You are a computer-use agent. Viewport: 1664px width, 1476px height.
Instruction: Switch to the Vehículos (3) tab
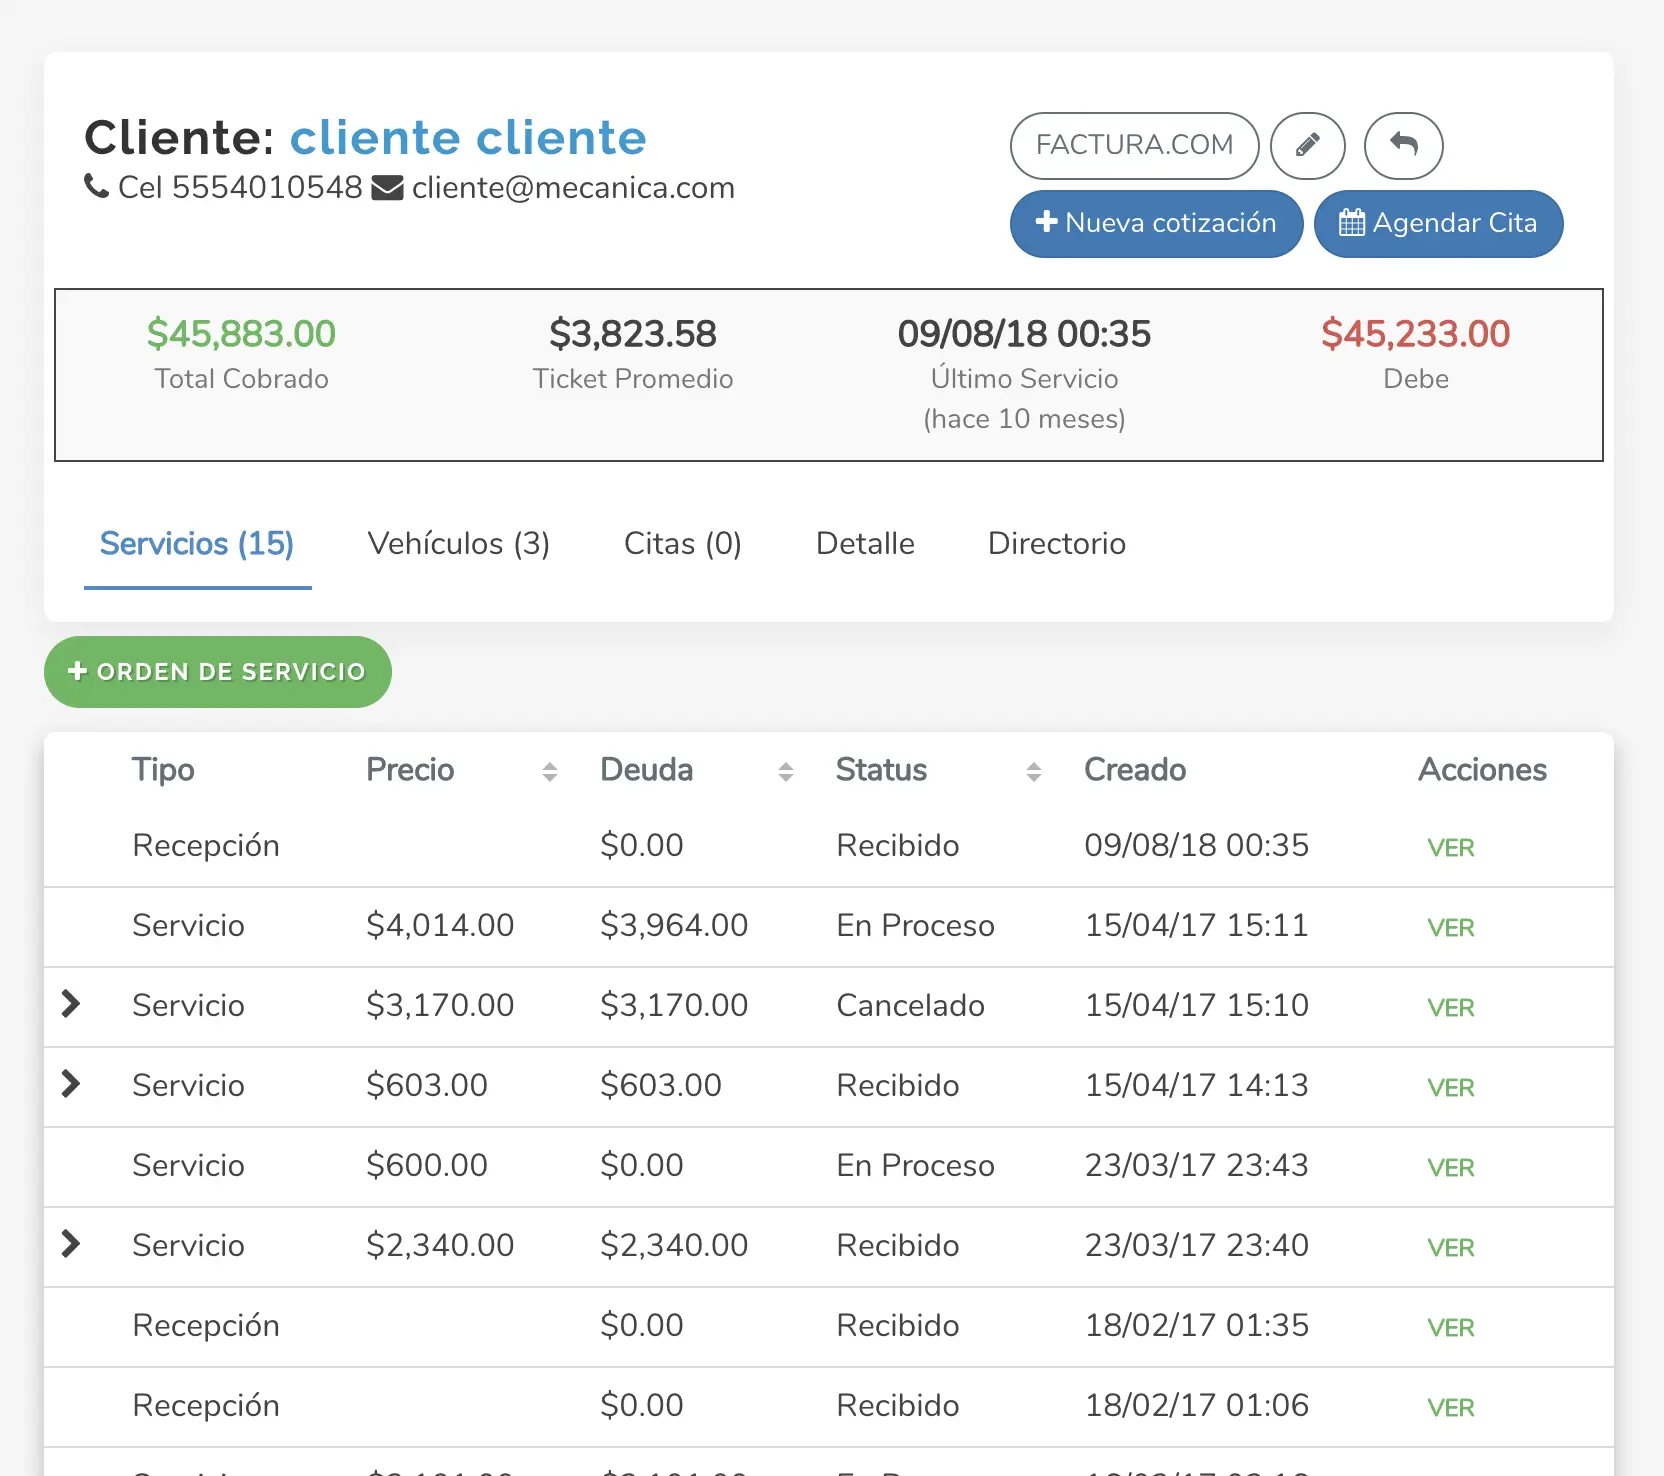[458, 544]
